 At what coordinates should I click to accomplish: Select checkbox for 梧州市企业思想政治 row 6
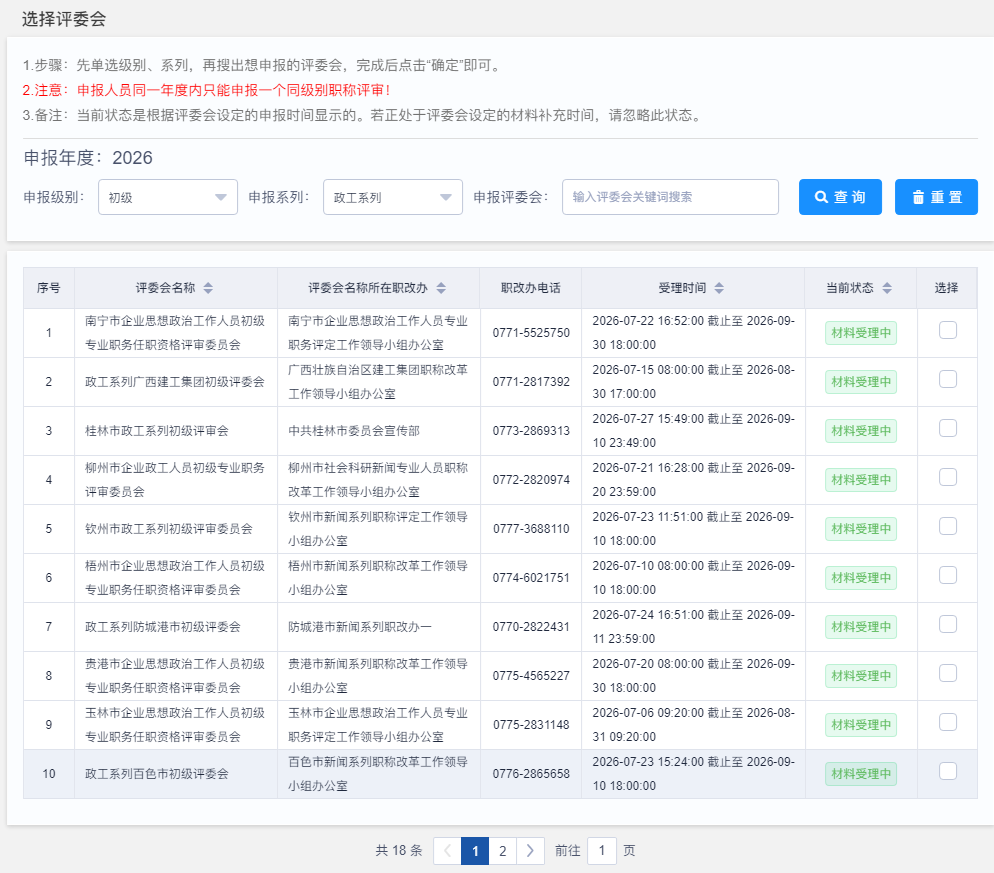[948, 576]
